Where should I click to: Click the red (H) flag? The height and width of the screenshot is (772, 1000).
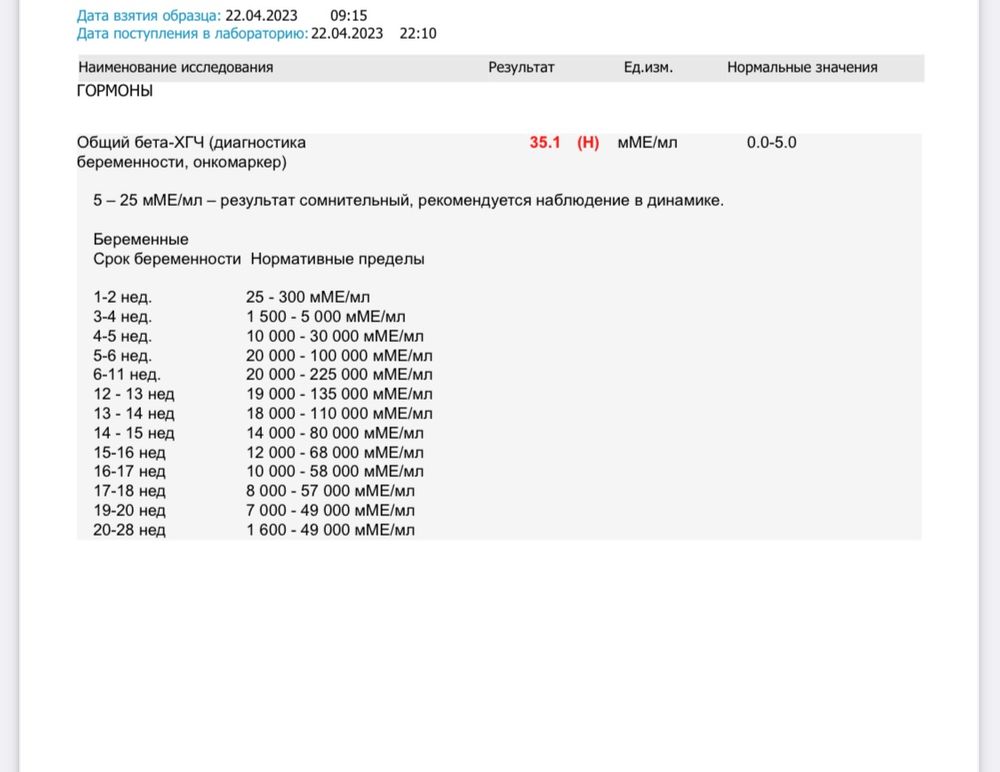pyautogui.click(x=588, y=142)
